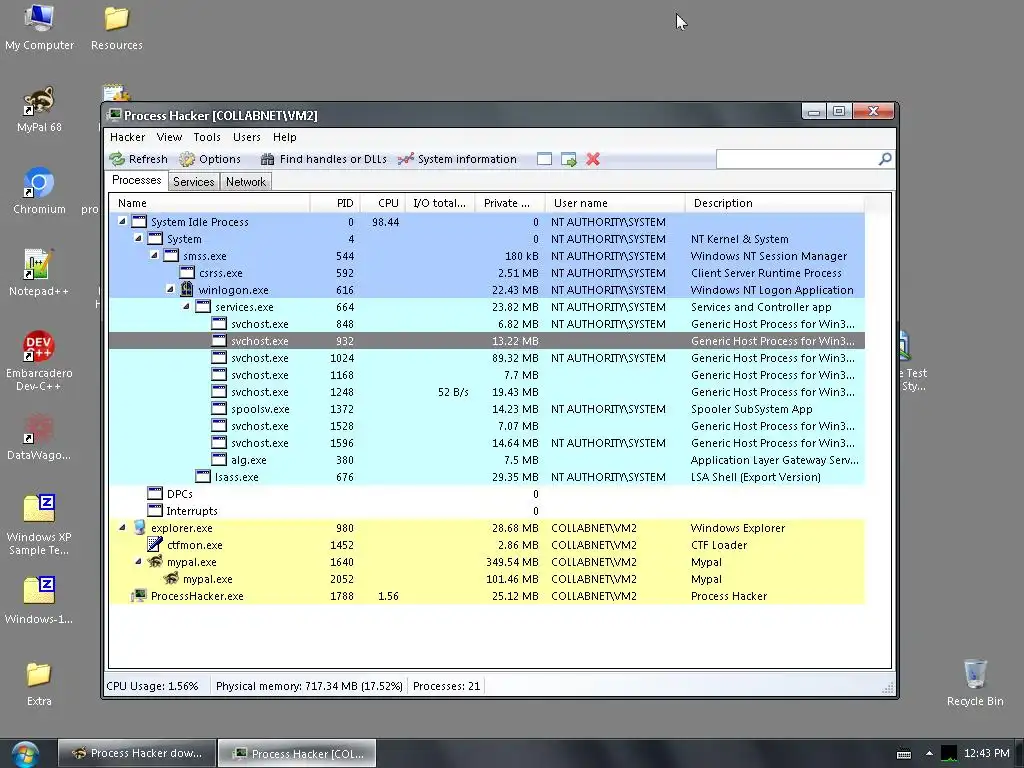Select the alg.exe process row
The width and height of the screenshot is (1024, 768).
487,460
